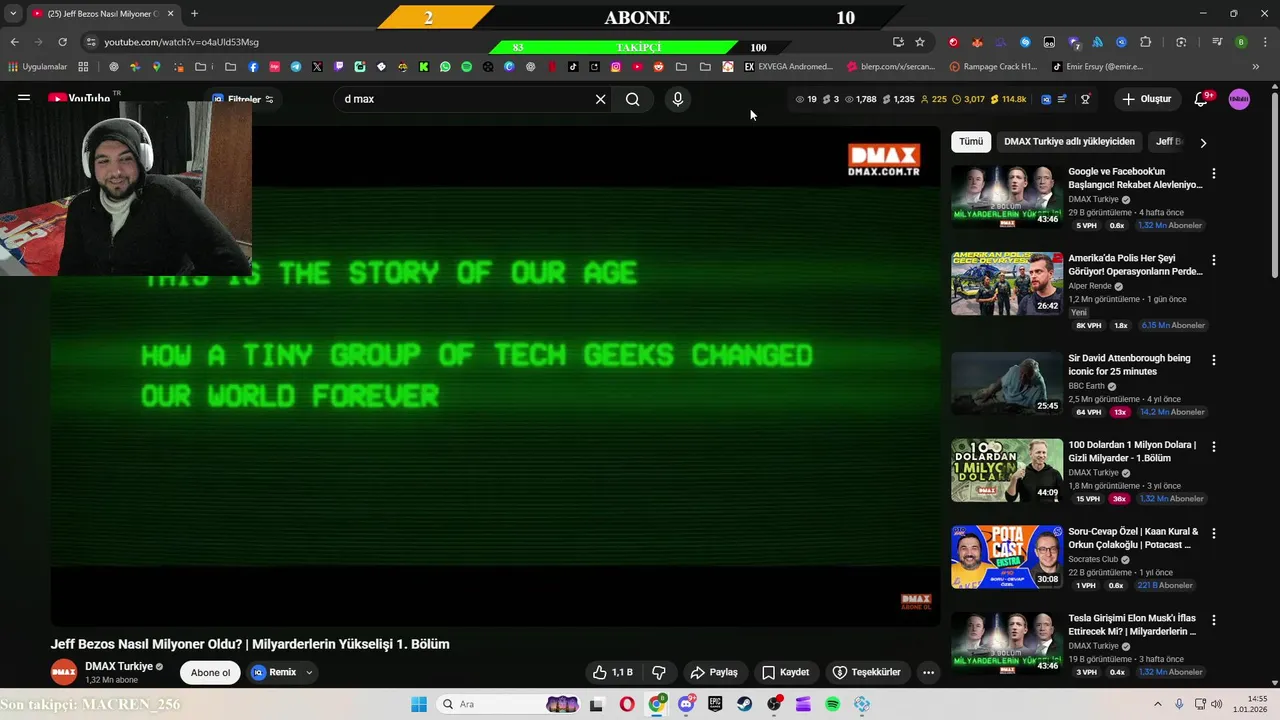Click the 'Abone ol' subscribe button
Viewport: 1280px width, 720px height.
(x=210, y=672)
